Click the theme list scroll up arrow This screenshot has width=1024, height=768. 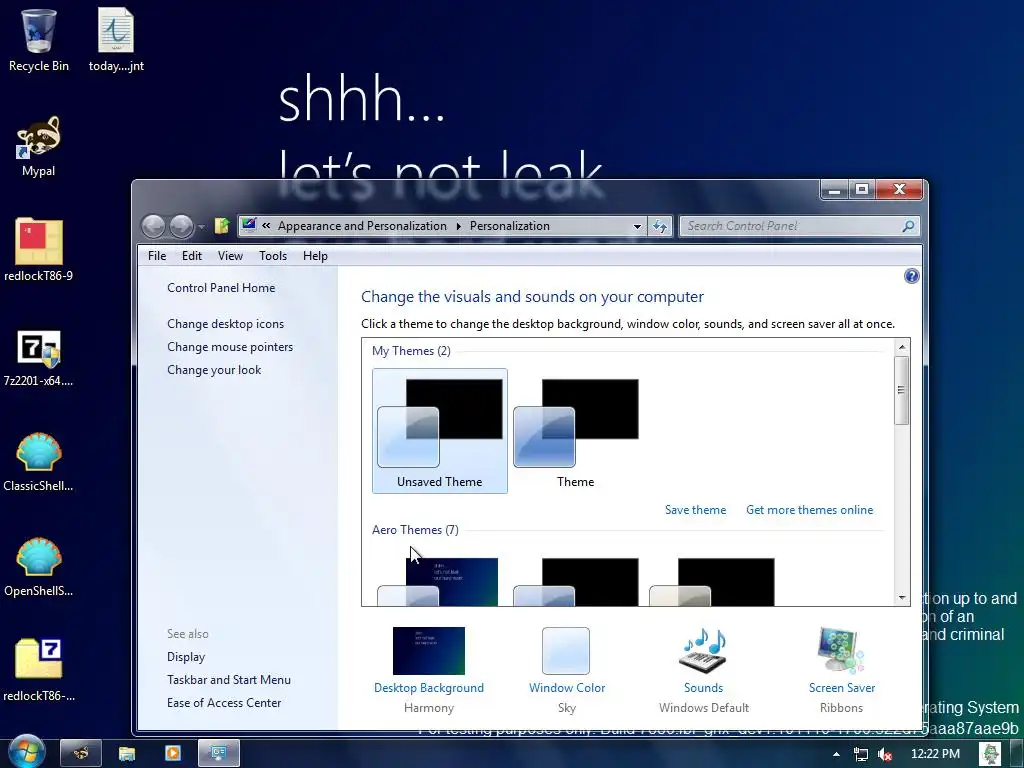point(902,347)
